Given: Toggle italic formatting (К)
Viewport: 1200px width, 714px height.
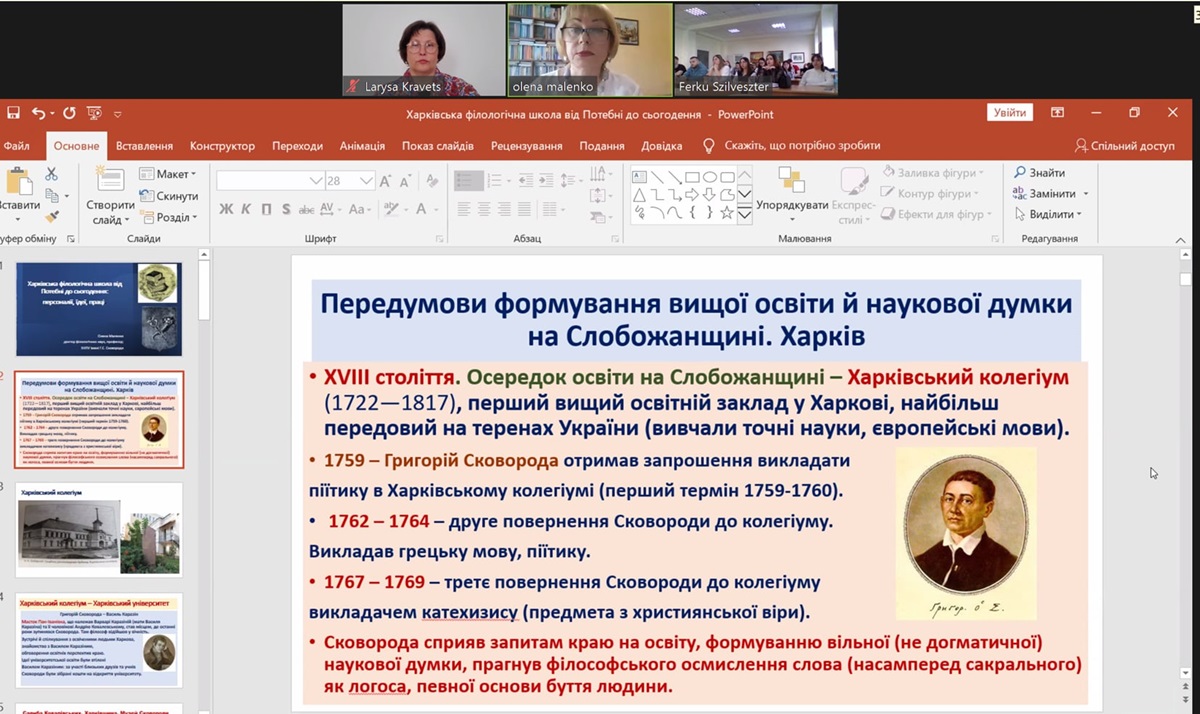Looking at the screenshot, I should 246,210.
